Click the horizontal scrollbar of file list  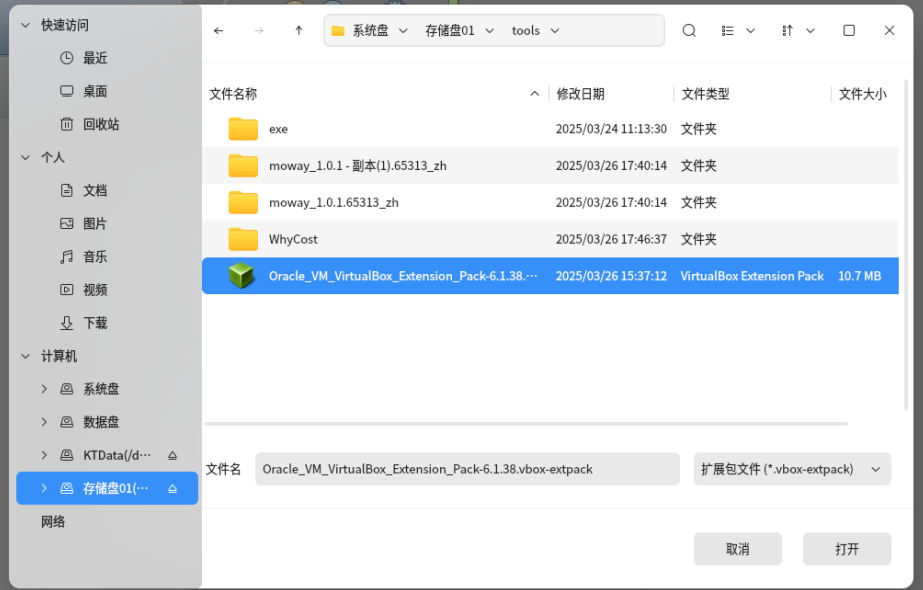pos(526,423)
